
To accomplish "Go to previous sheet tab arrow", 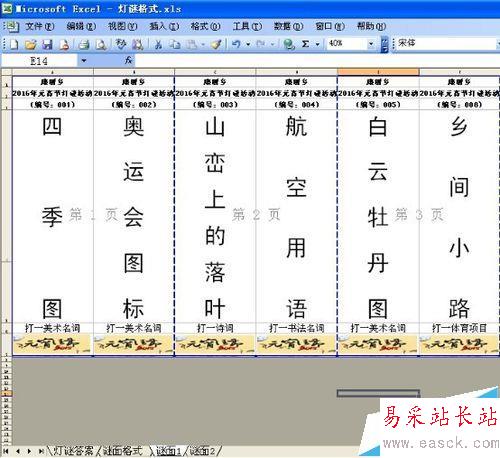I will pos(18,451).
